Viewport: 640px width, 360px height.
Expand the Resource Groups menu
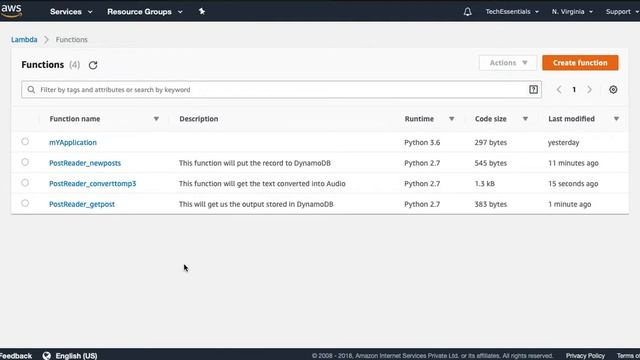point(145,12)
